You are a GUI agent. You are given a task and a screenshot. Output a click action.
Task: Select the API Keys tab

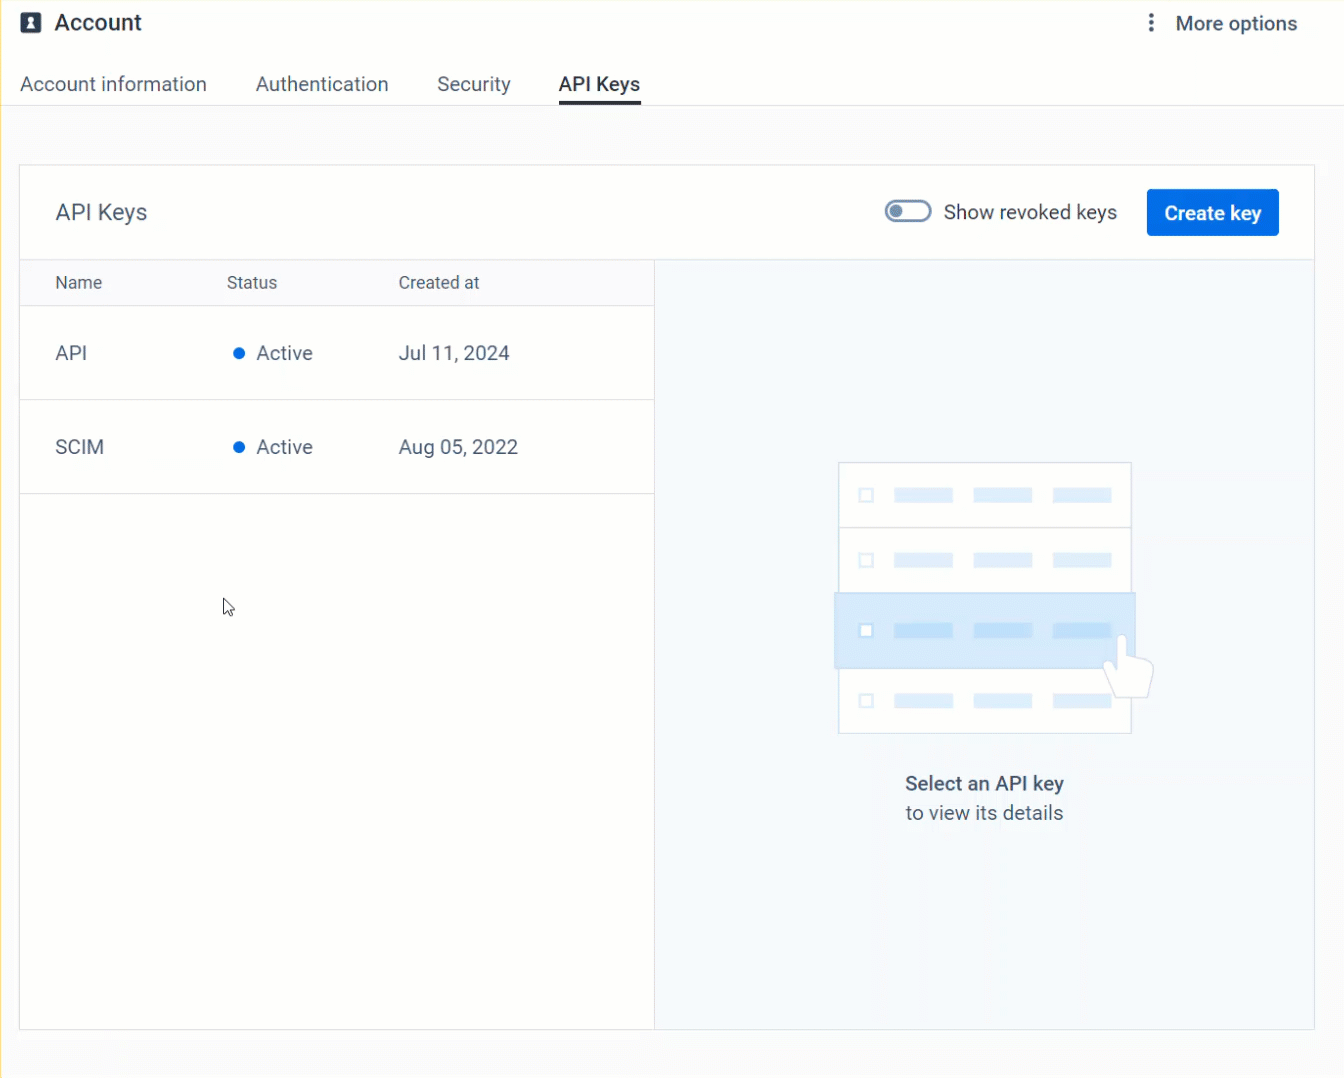tap(599, 84)
